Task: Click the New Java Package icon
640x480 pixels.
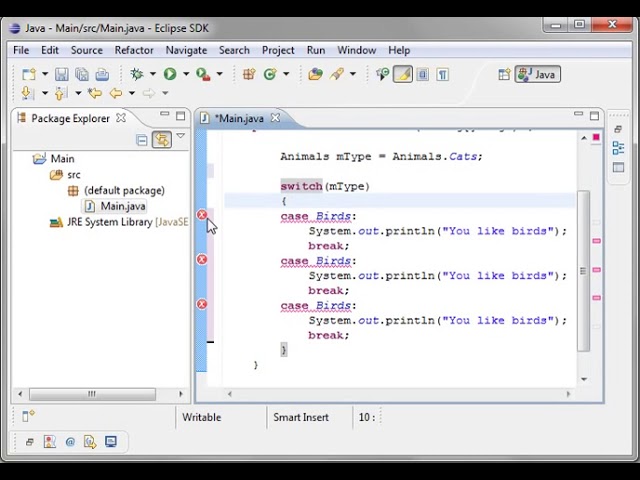Action: (249, 74)
